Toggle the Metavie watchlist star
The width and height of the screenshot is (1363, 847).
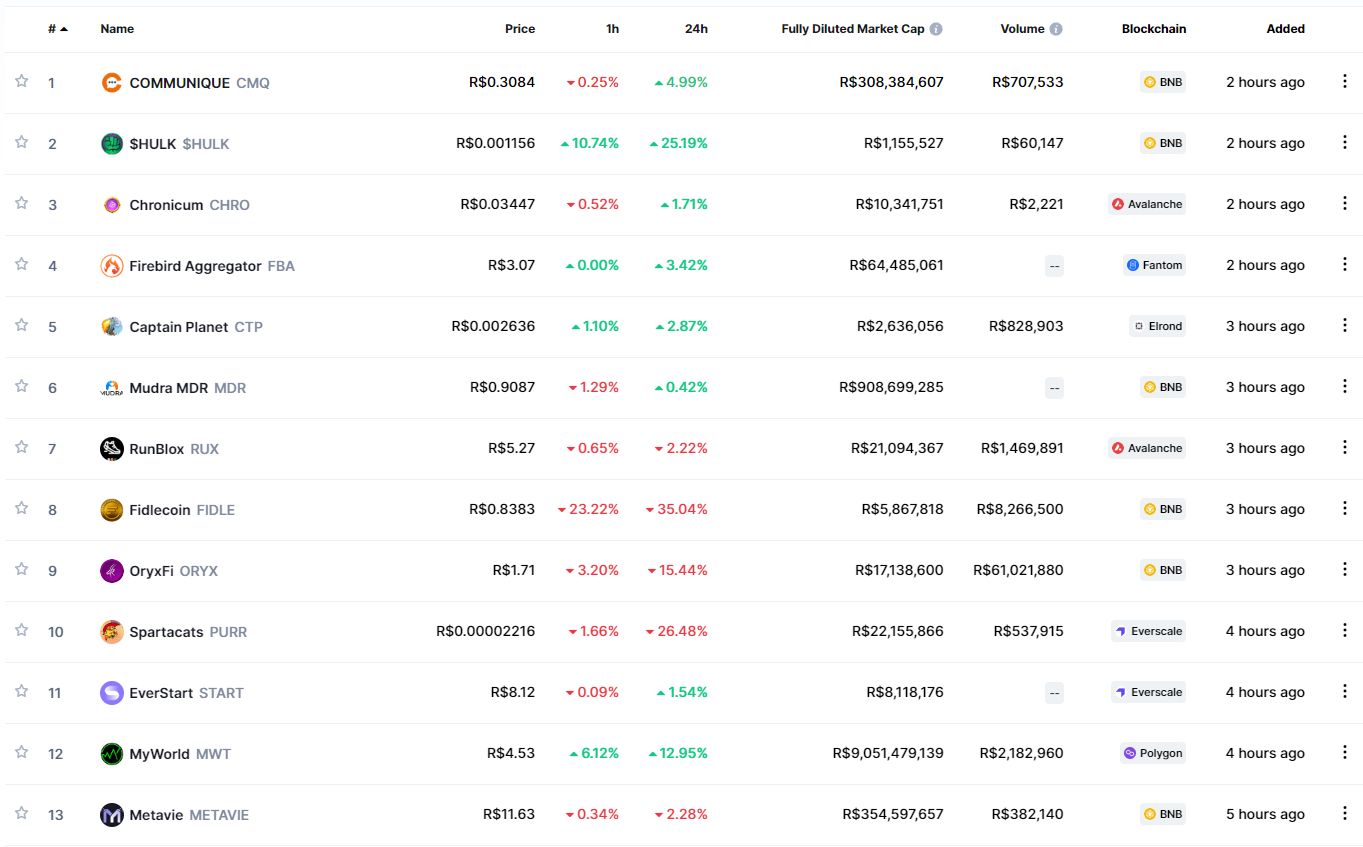21,813
